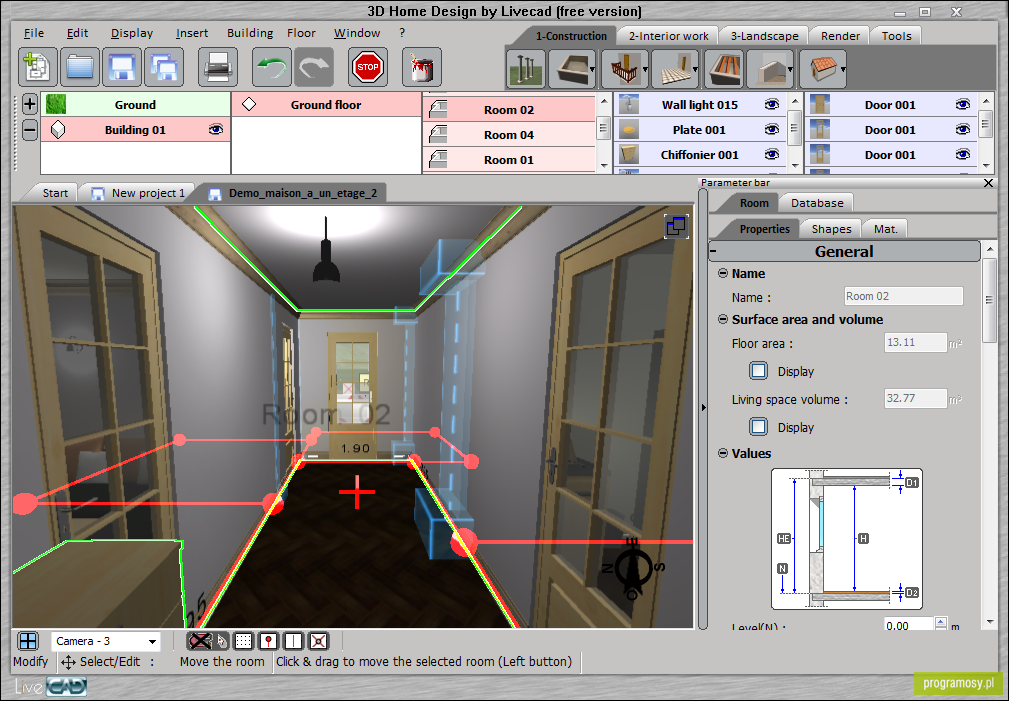Image resolution: width=1009 pixels, height=701 pixels.
Task: Switch to the 3-Landscape tab
Action: [x=764, y=36]
